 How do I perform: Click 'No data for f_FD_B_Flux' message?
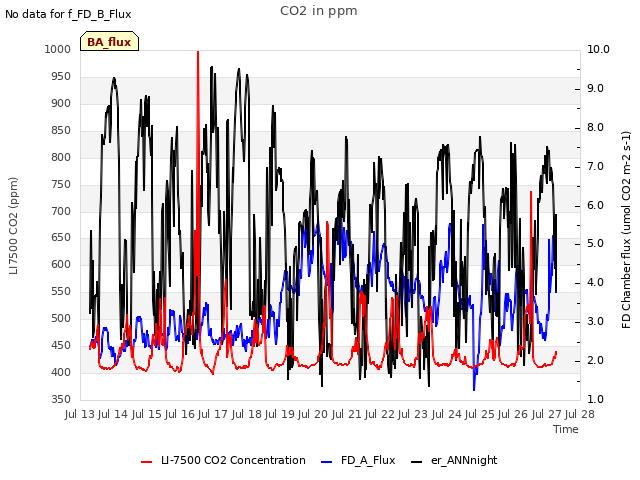(68, 15)
